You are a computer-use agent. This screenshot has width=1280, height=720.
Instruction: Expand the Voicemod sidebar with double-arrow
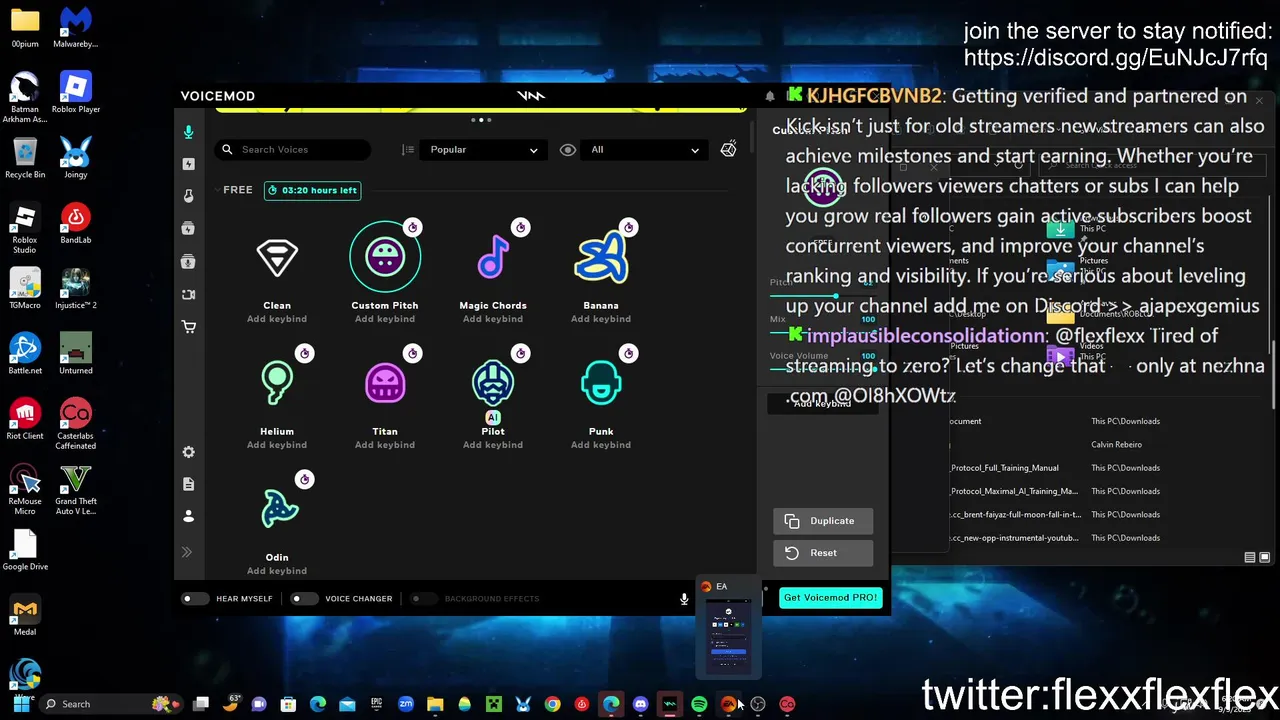coord(186,552)
